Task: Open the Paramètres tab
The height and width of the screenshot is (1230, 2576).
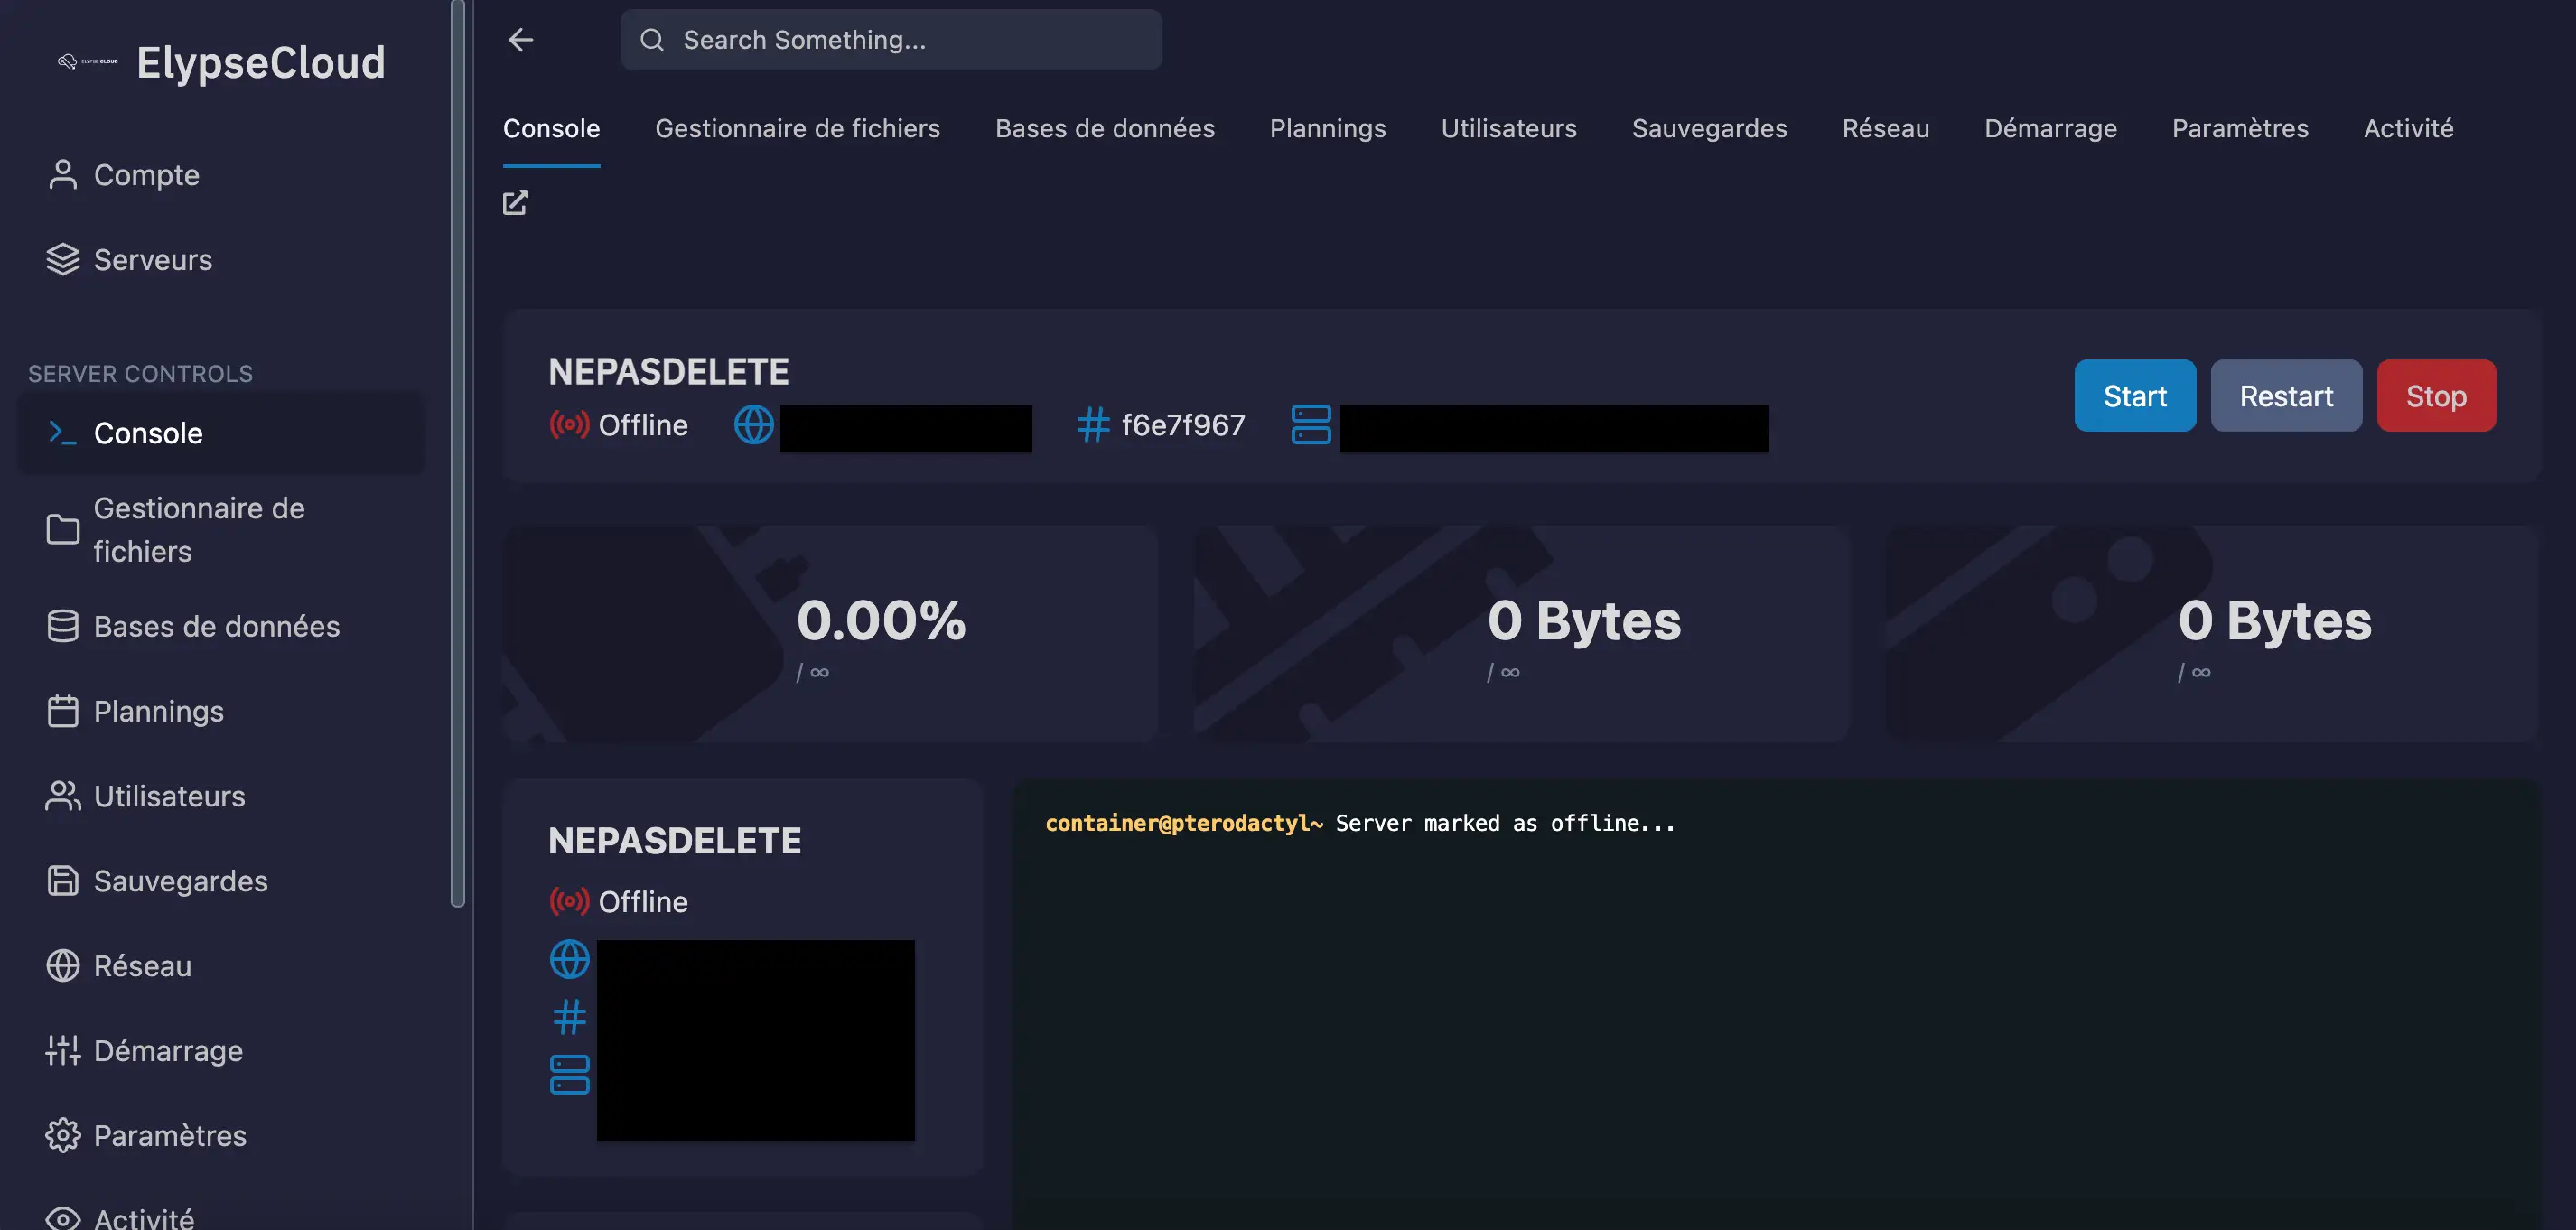Action: click(x=2240, y=129)
